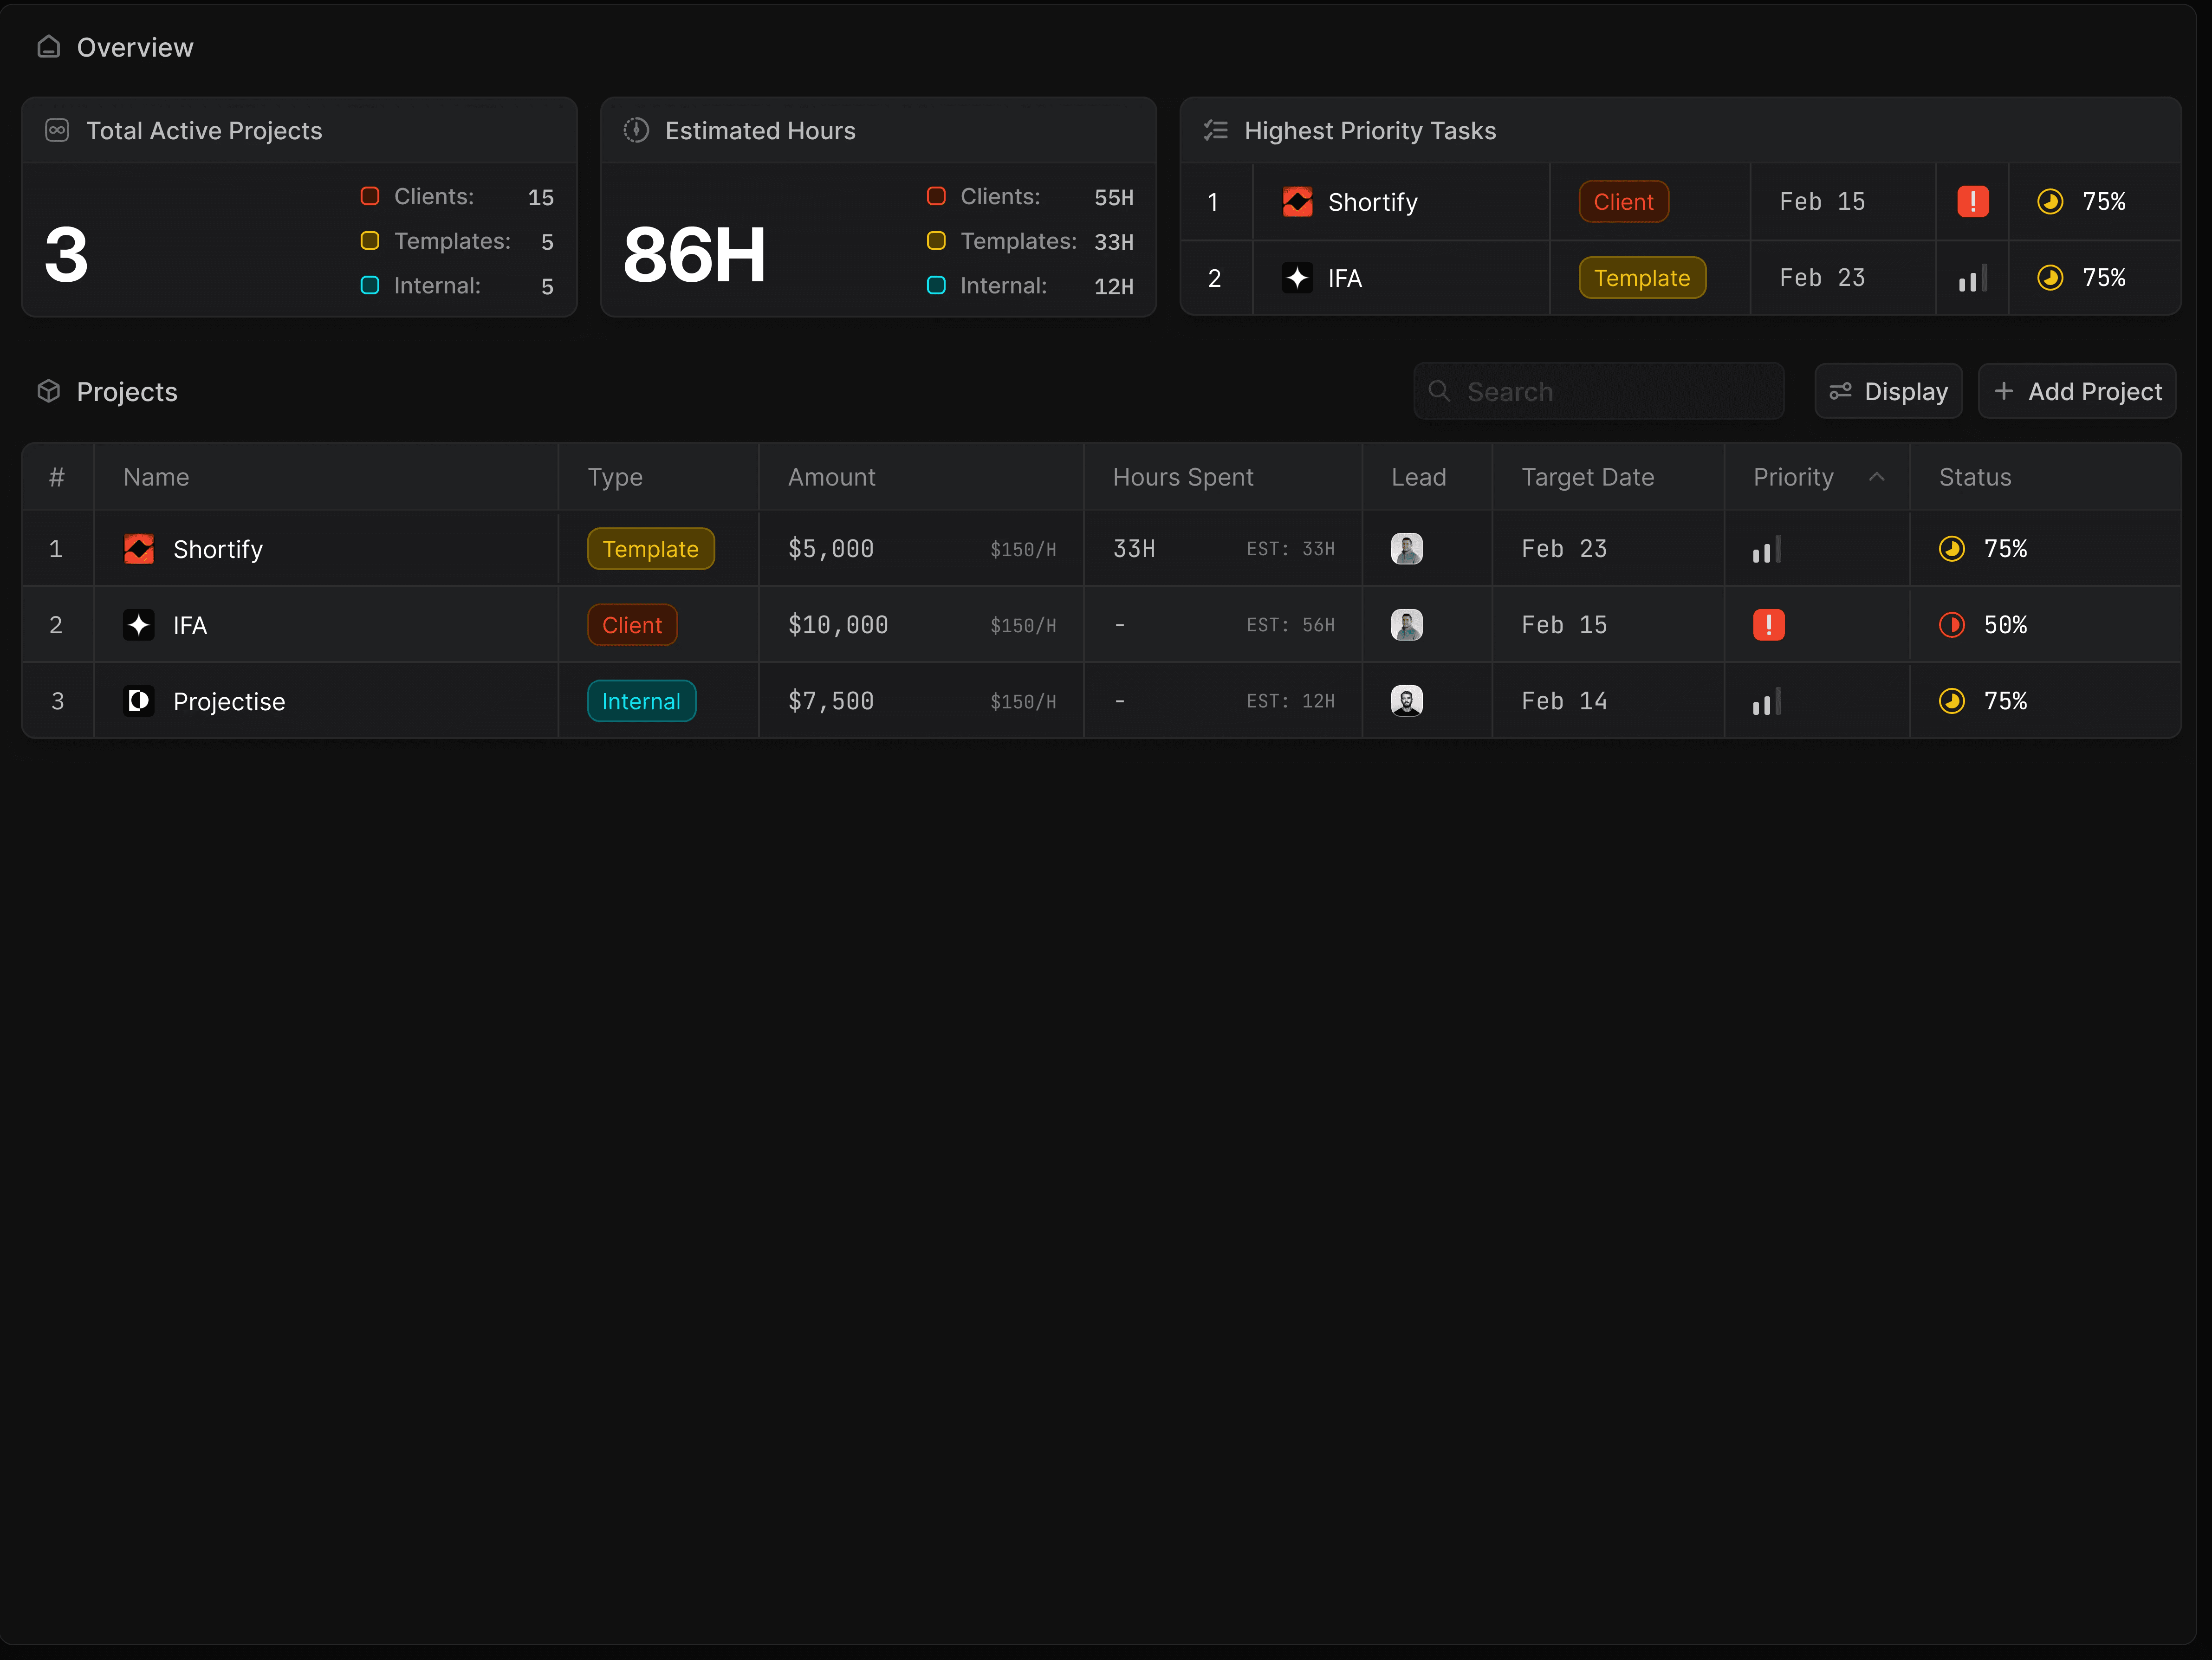The height and width of the screenshot is (1660, 2212).
Task: Click the Overview home icon
Action: click(x=48, y=47)
